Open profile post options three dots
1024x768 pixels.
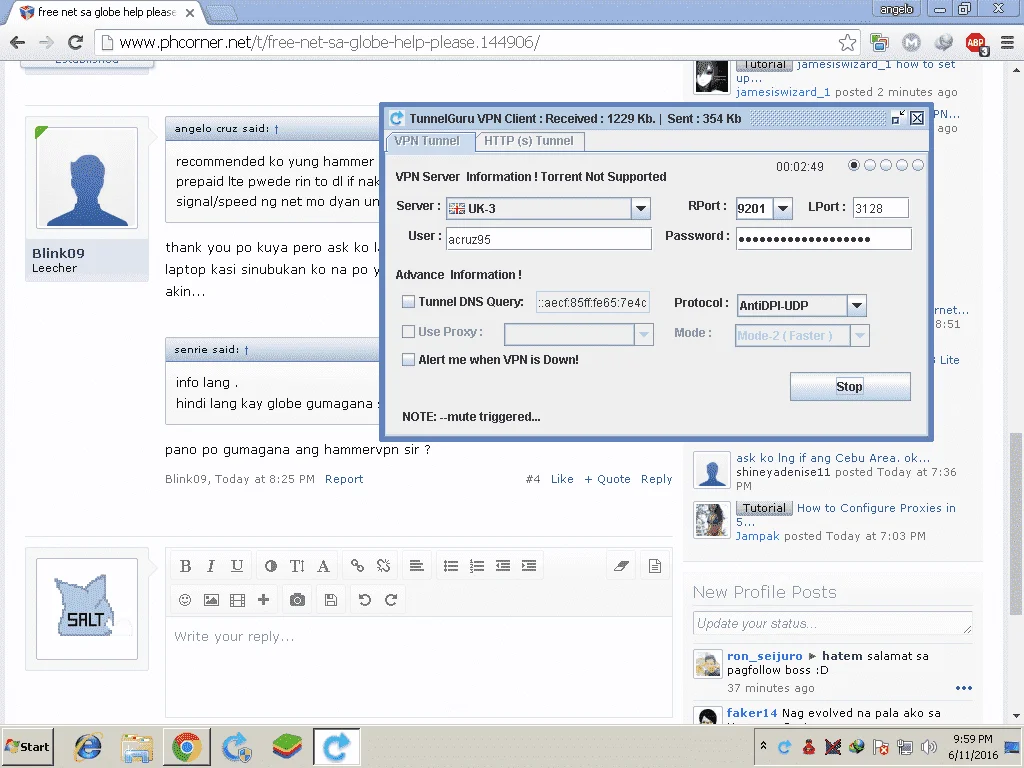coord(964,688)
